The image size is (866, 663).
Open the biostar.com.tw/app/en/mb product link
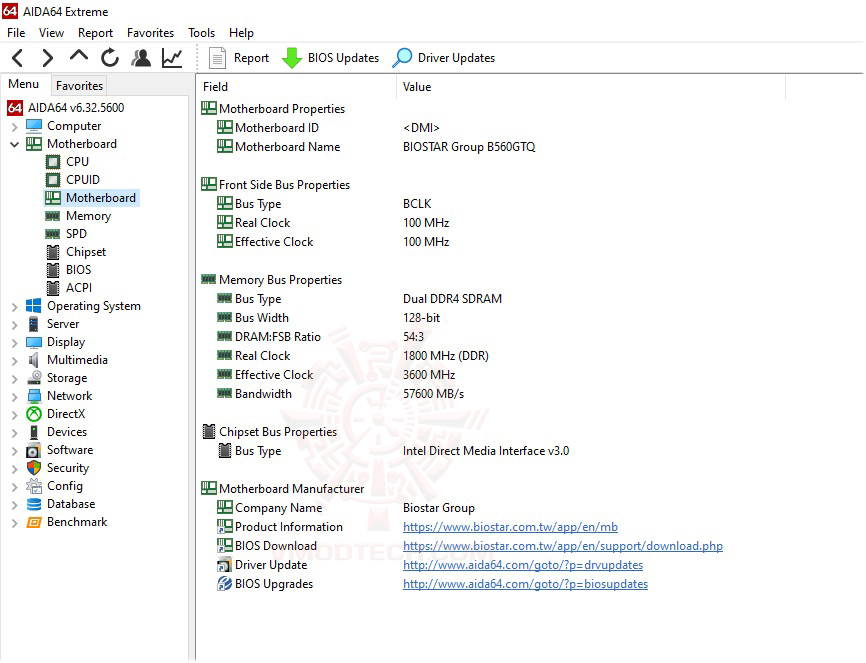510,527
